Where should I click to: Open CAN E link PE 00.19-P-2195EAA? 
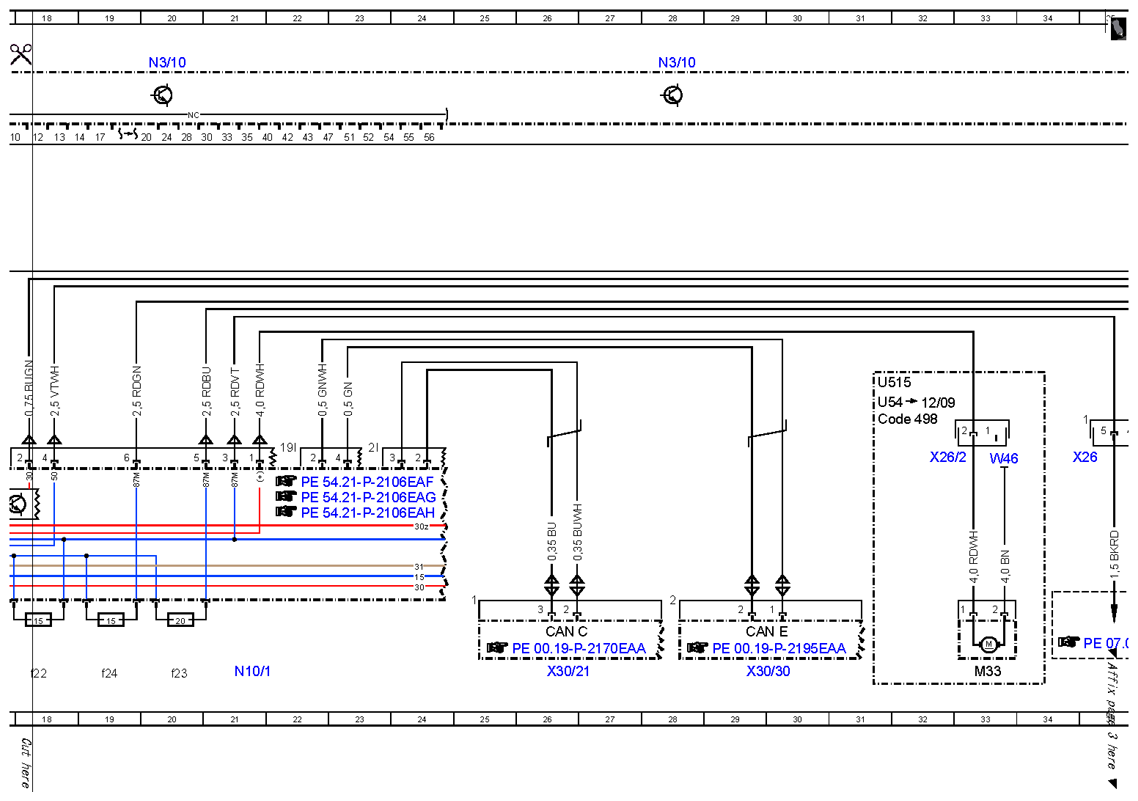(x=779, y=648)
